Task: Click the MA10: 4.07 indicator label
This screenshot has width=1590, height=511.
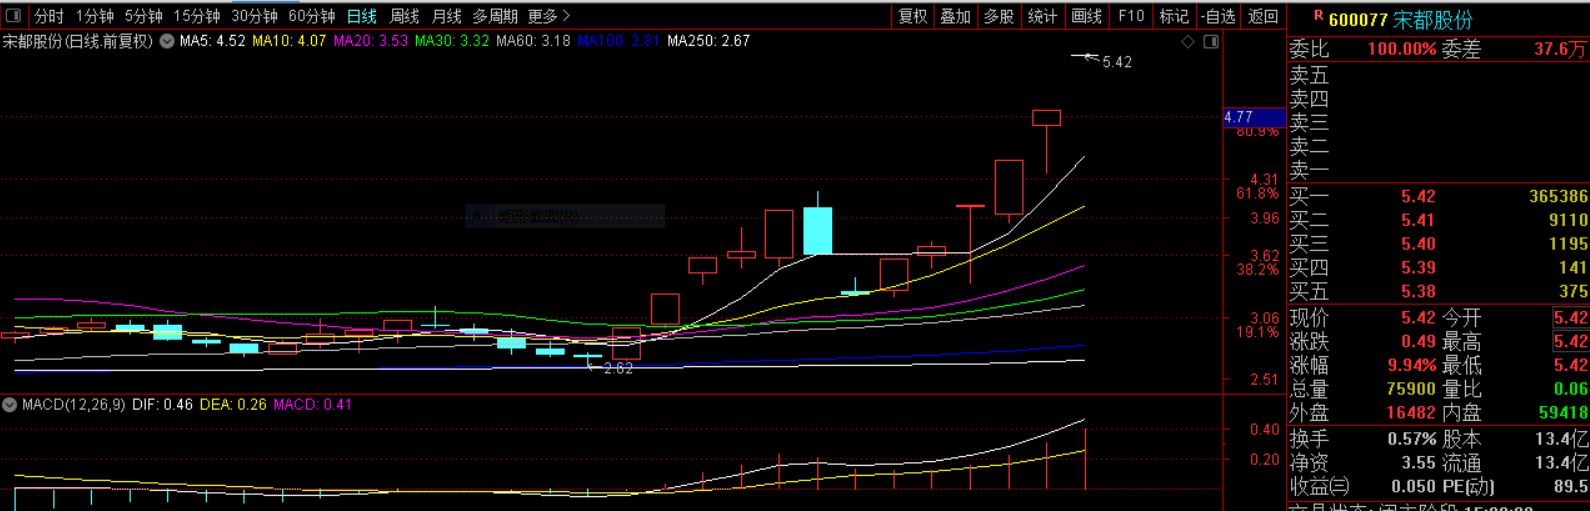Action: coord(289,41)
